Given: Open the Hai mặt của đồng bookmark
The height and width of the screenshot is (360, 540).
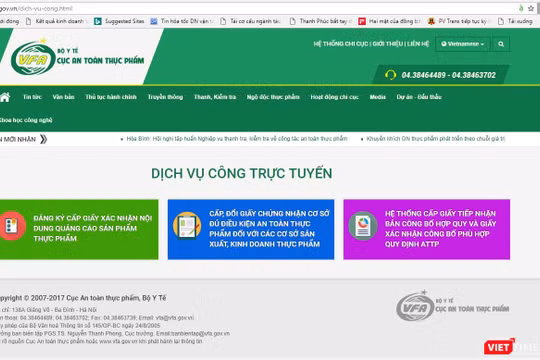Looking at the screenshot, I should coord(390,21).
